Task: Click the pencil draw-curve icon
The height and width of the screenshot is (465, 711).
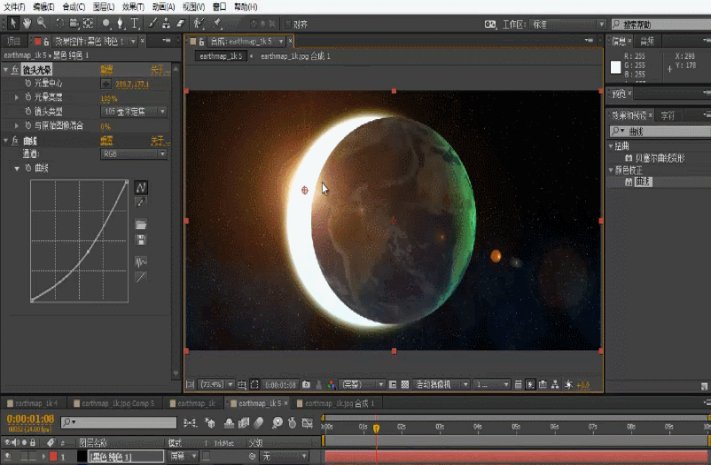Action: [x=141, y=201]
